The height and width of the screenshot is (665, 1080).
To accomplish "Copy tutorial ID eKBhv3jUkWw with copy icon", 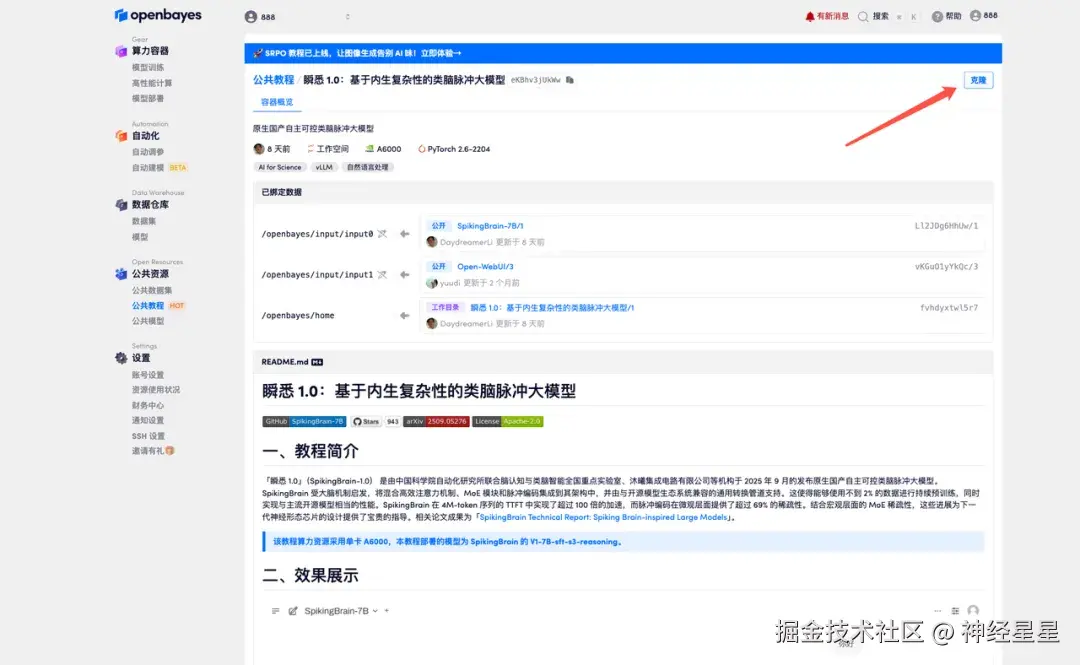I will pos(570,80).
